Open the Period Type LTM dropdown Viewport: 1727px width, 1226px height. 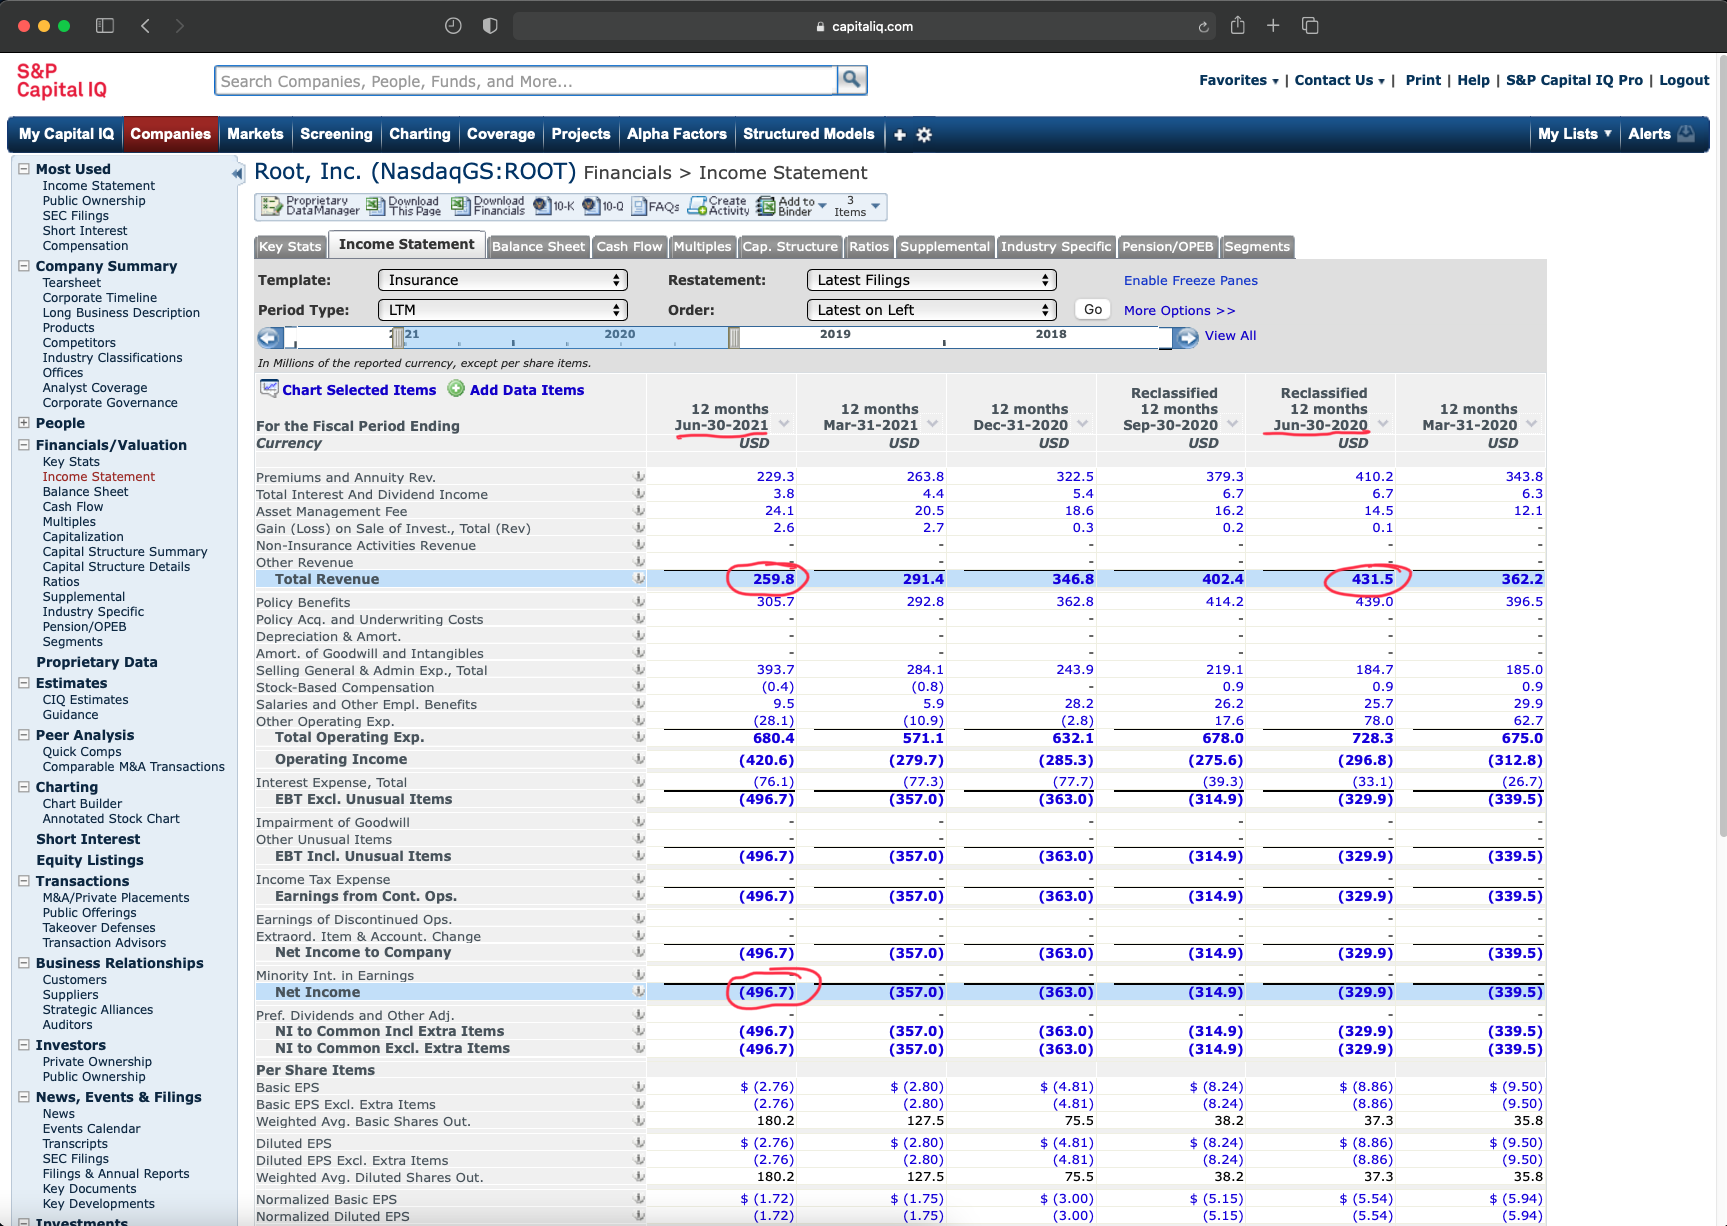[x=502, y=310]
